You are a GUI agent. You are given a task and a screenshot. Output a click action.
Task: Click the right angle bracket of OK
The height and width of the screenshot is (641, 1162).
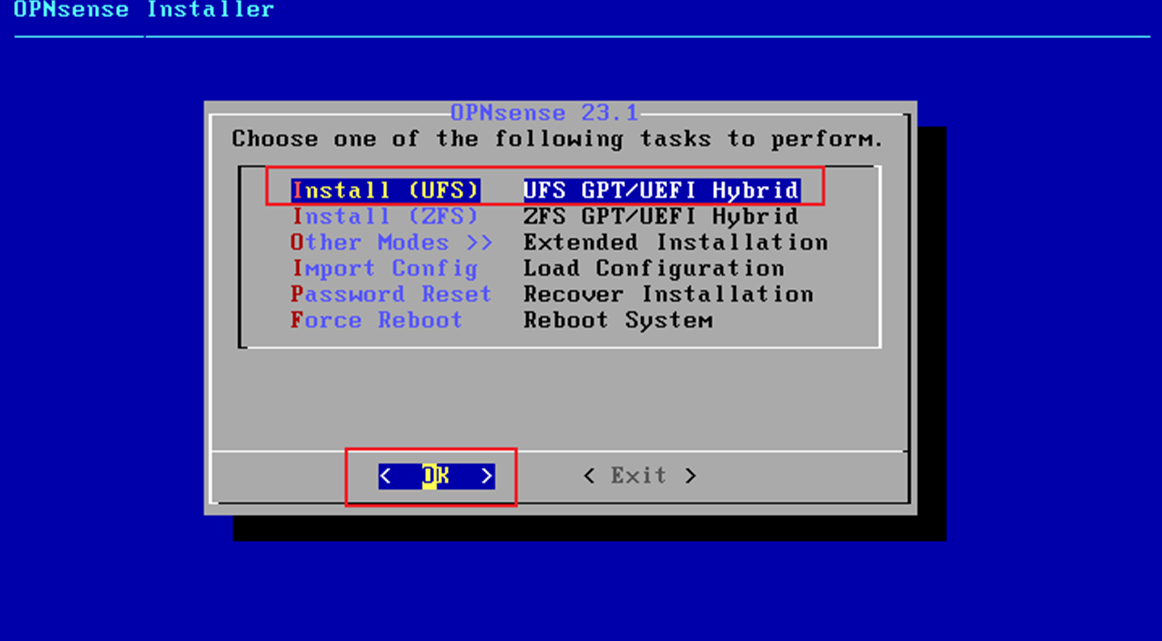pyautogui.click(x=487, y=476)
